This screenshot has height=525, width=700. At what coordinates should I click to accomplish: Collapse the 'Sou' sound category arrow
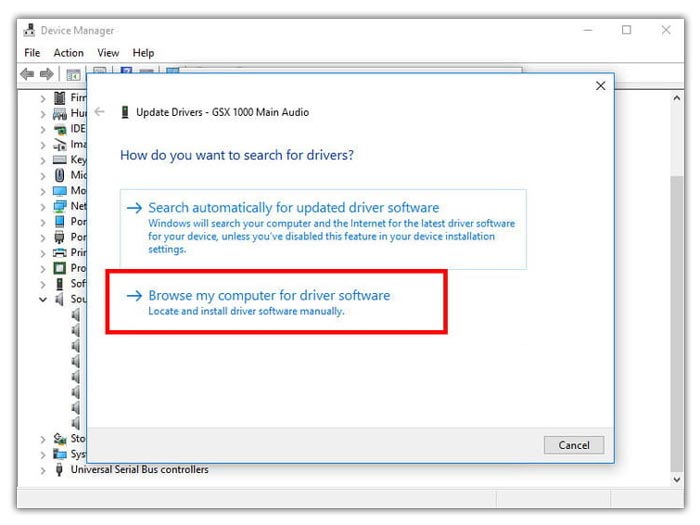point(43,300)
